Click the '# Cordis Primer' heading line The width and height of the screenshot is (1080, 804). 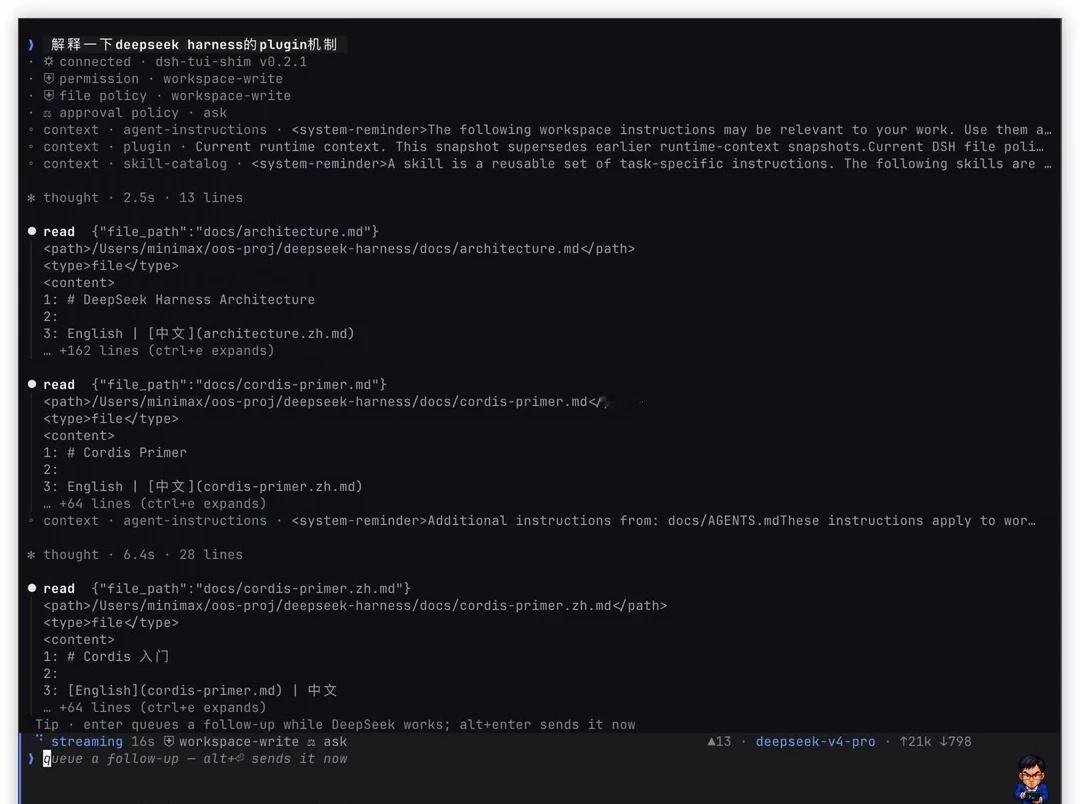115,453
